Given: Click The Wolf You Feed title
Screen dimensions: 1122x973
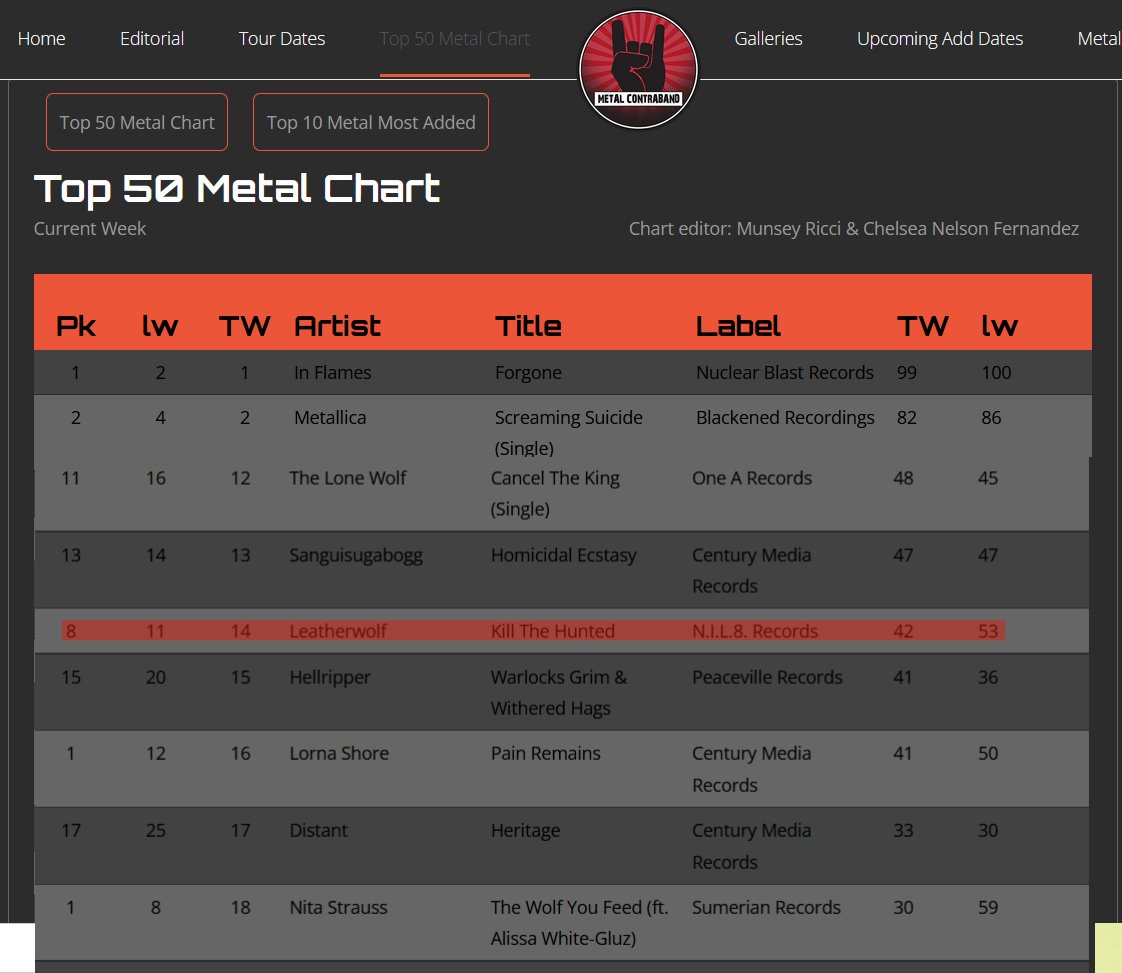Looking at the screenshot, I should click(x=580, y=923).
